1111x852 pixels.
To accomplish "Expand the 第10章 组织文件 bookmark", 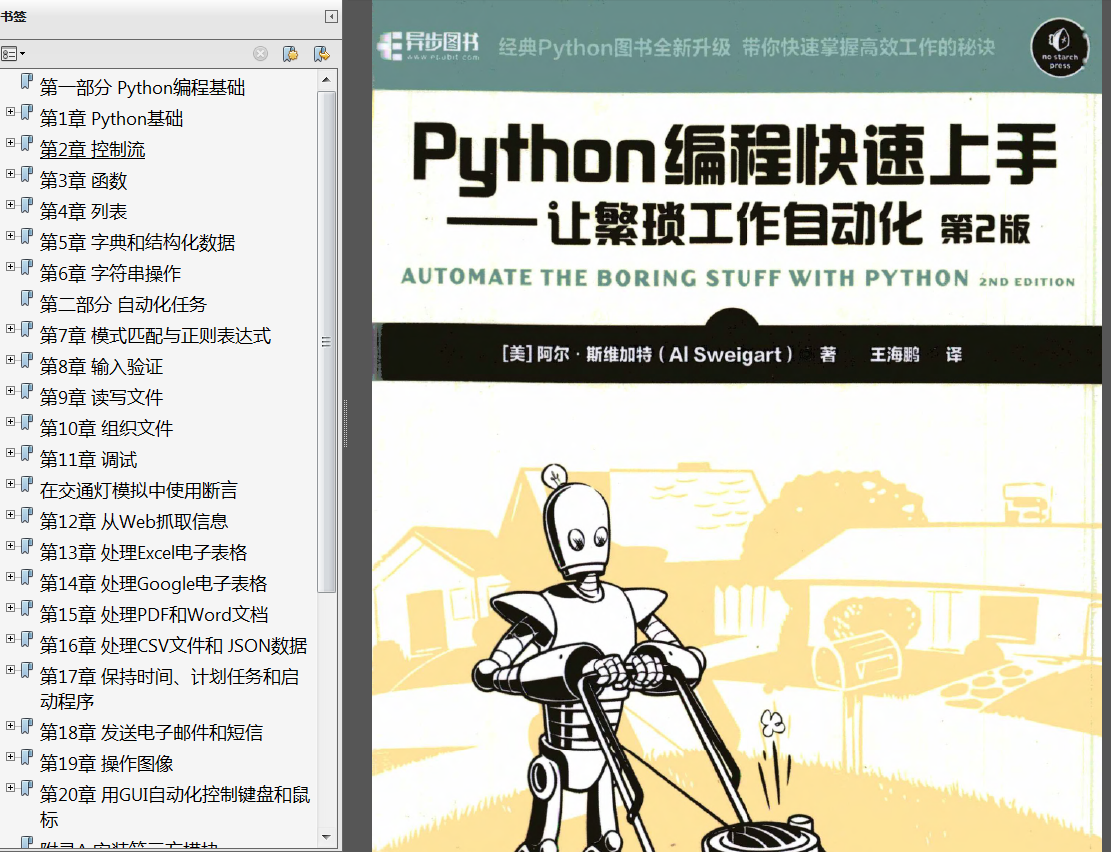I will tap(10, 422).
